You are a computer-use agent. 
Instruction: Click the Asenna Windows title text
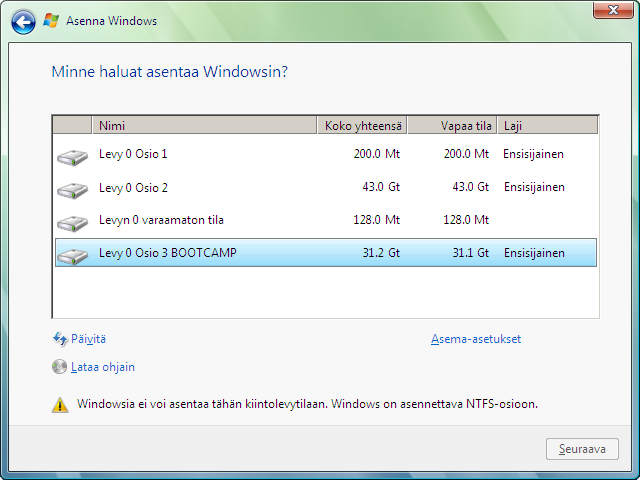pos(111,21)
